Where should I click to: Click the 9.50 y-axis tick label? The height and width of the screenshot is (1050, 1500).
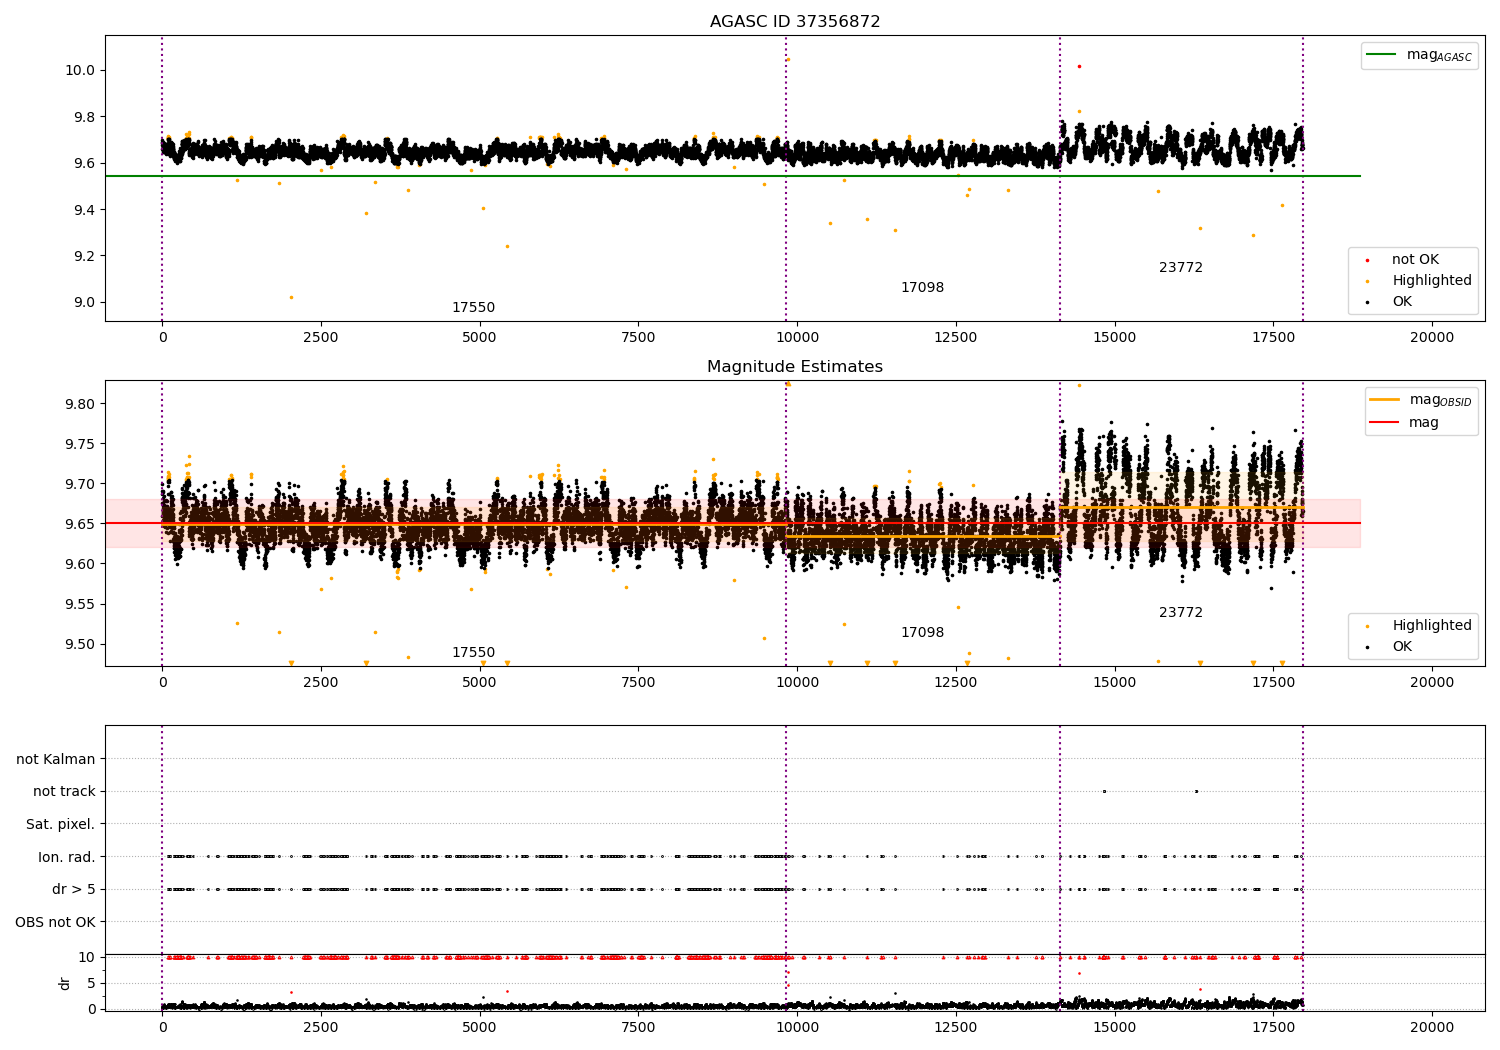[82, 644]
